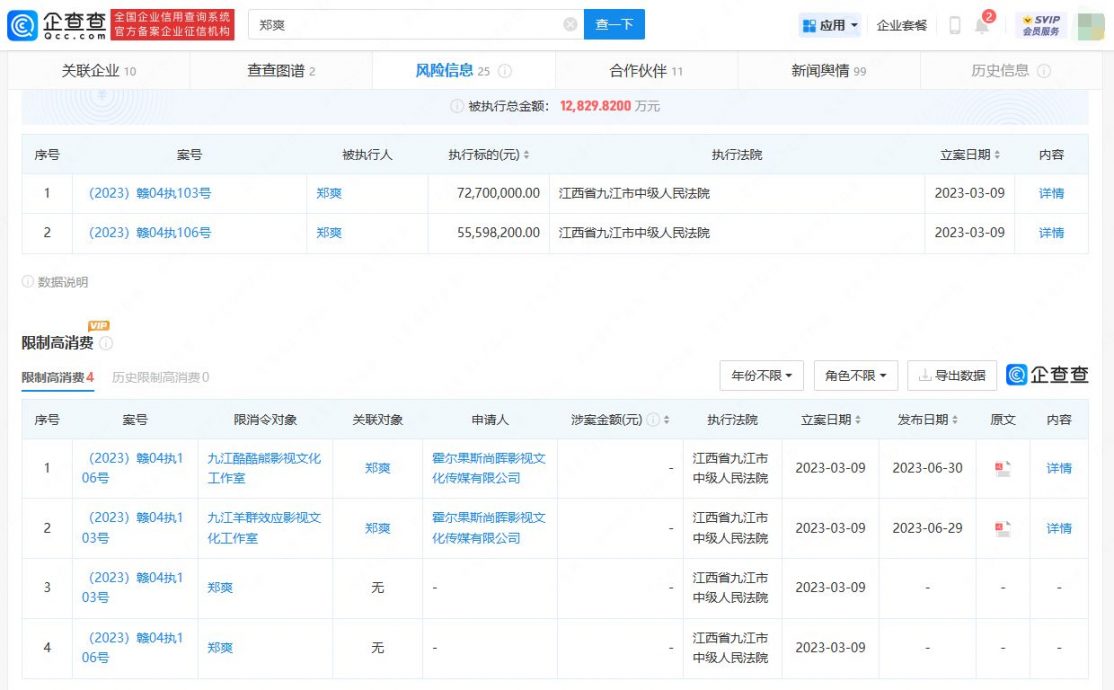Clear search text via the × icon

(569, 24)
